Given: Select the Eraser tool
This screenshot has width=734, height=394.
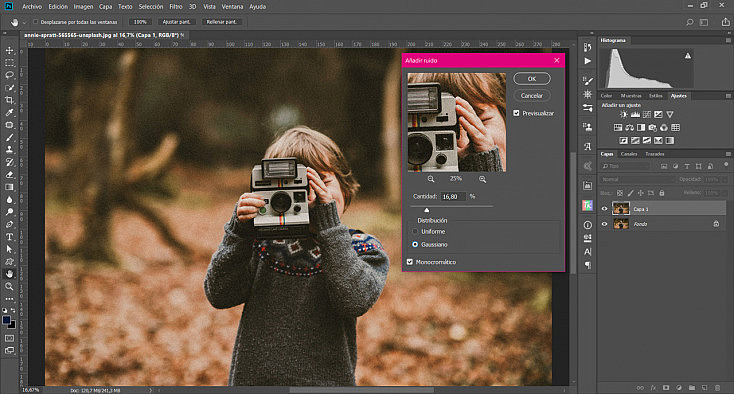Looking at the screenshot, I should (x=9, y=175).
